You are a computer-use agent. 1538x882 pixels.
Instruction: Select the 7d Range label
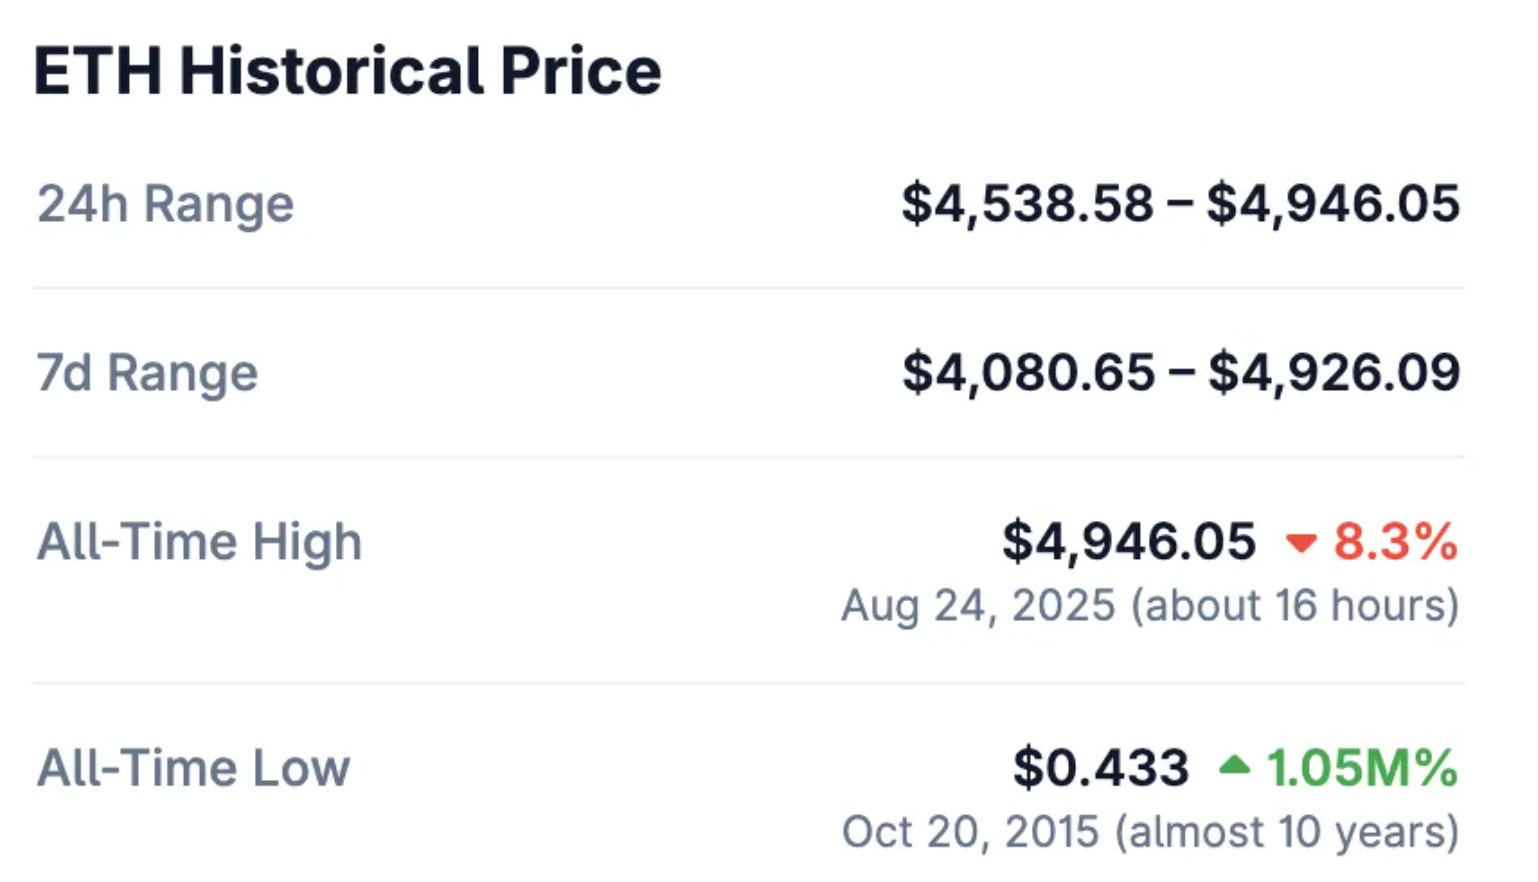147,373
